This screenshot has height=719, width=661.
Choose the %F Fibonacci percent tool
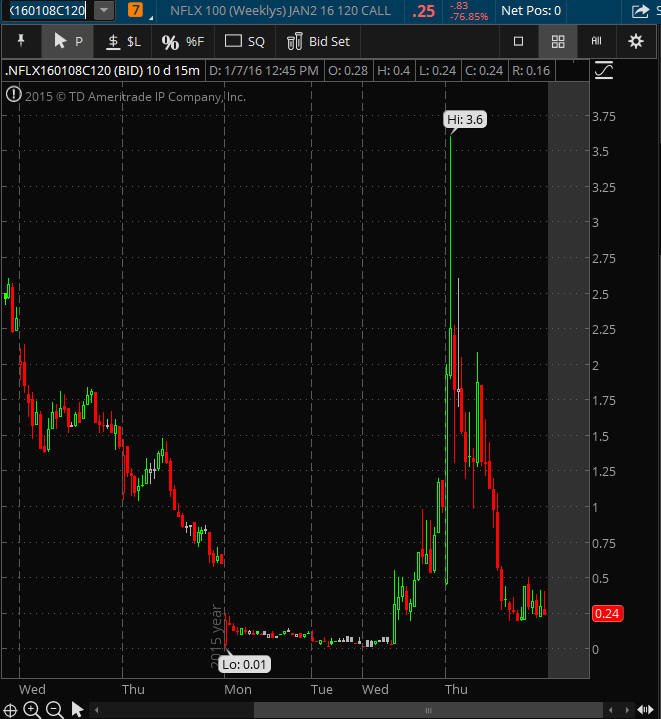(x=182, y=42)
